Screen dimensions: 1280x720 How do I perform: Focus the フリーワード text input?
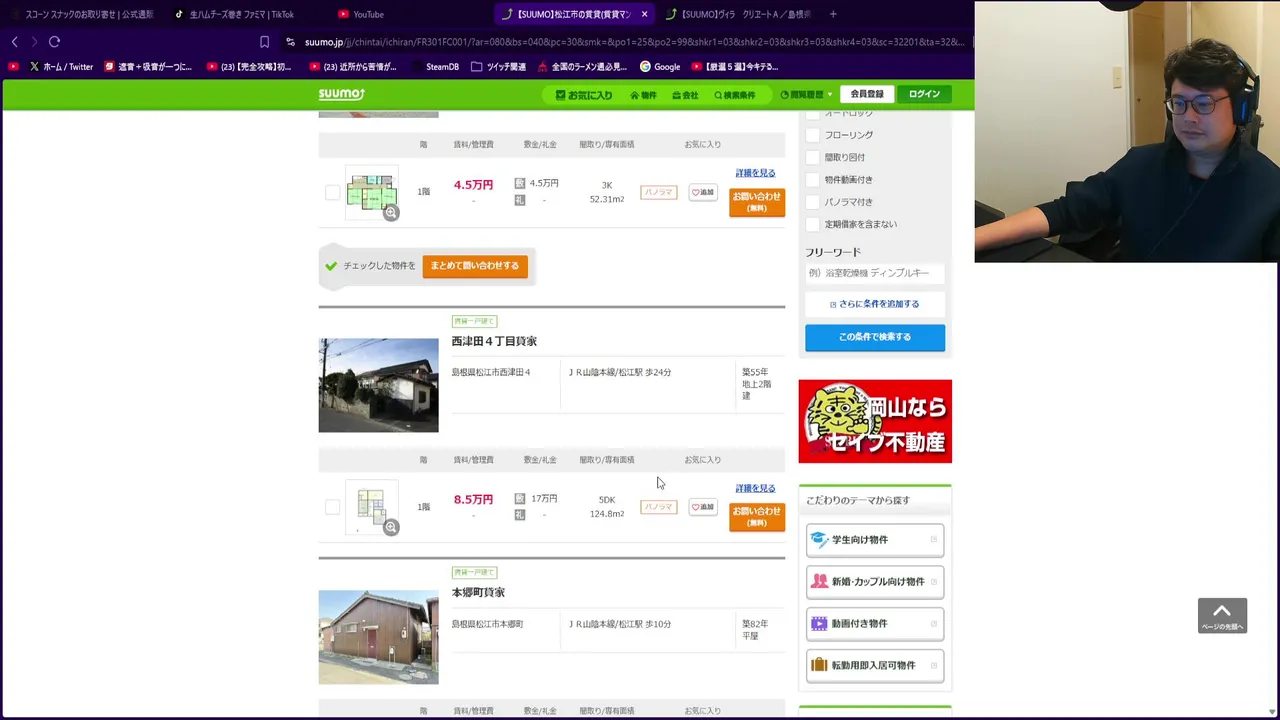coord(875,273)
